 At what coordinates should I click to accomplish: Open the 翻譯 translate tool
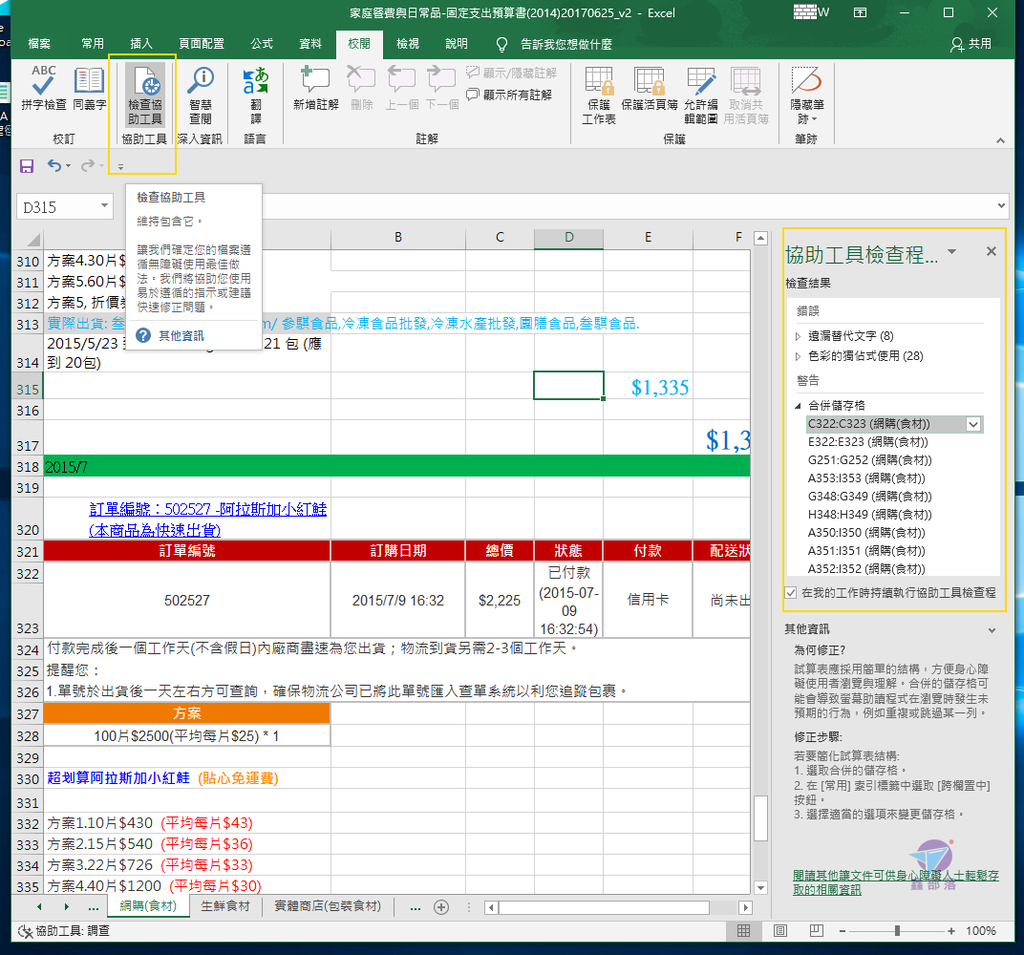(255, 95)
